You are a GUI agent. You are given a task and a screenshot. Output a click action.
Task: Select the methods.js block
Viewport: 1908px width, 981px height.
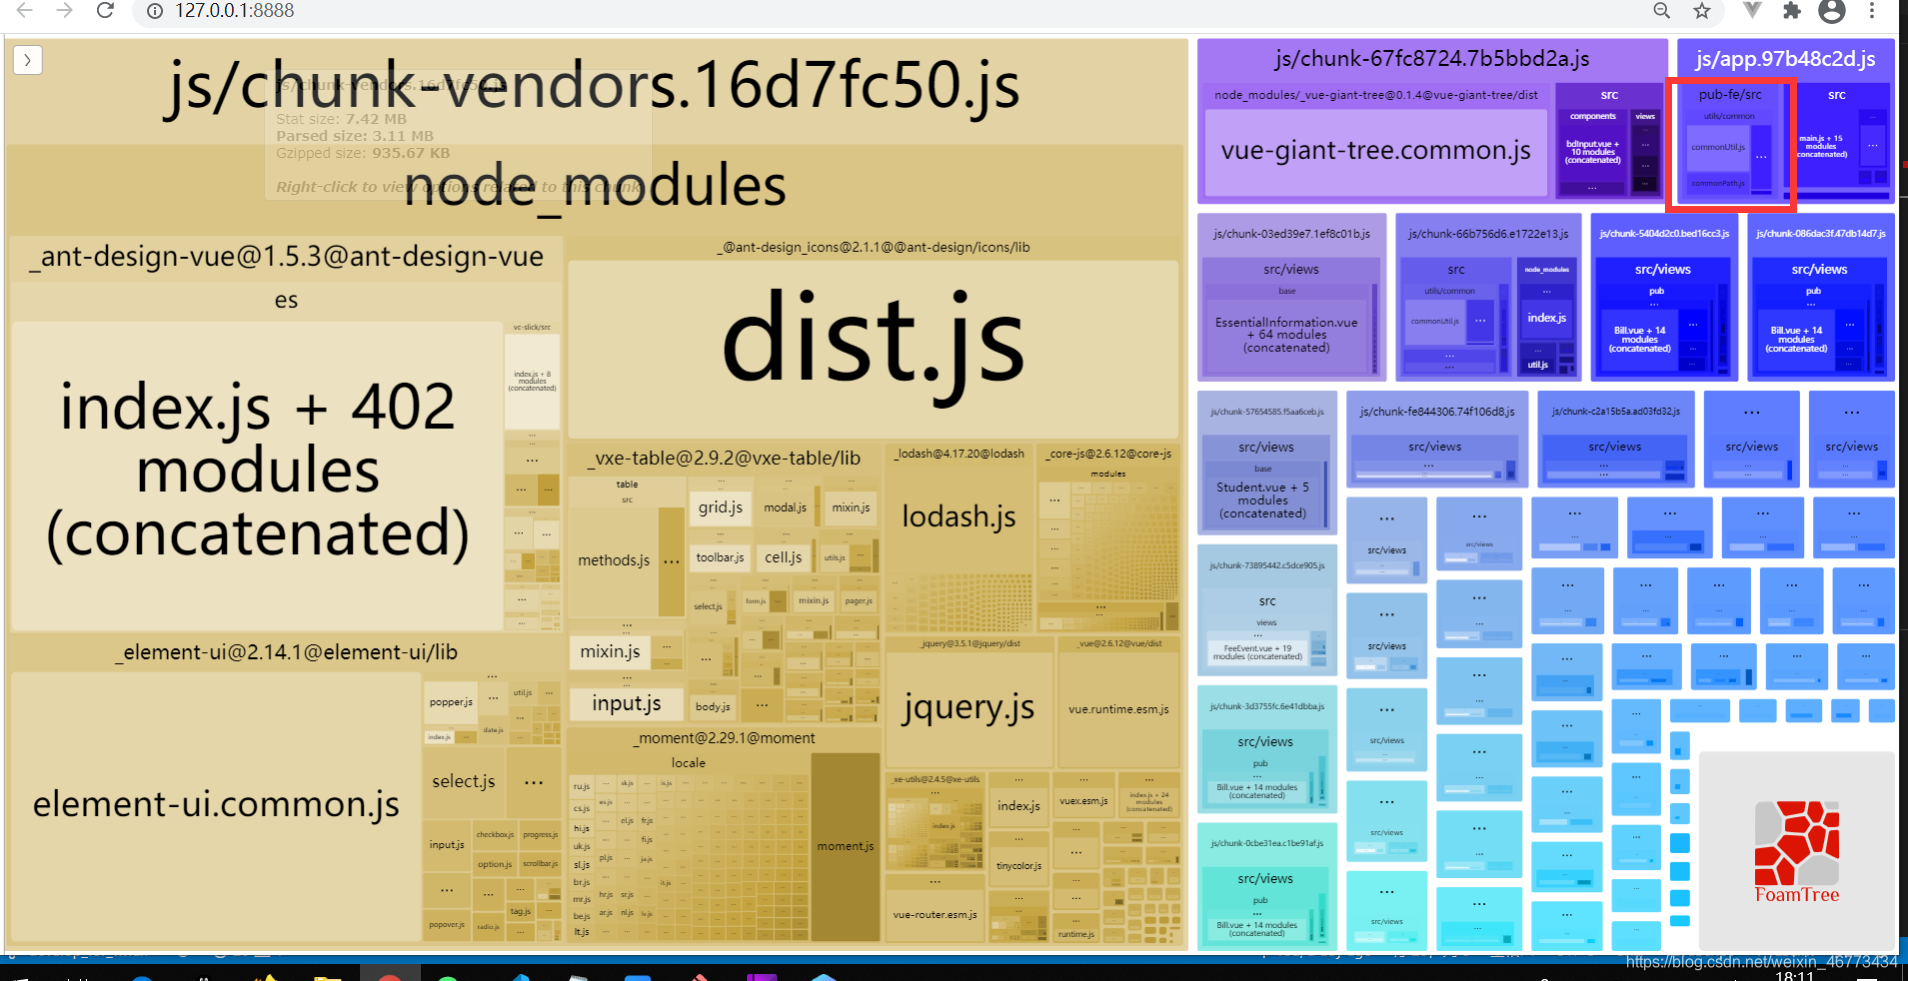(613, 560)
